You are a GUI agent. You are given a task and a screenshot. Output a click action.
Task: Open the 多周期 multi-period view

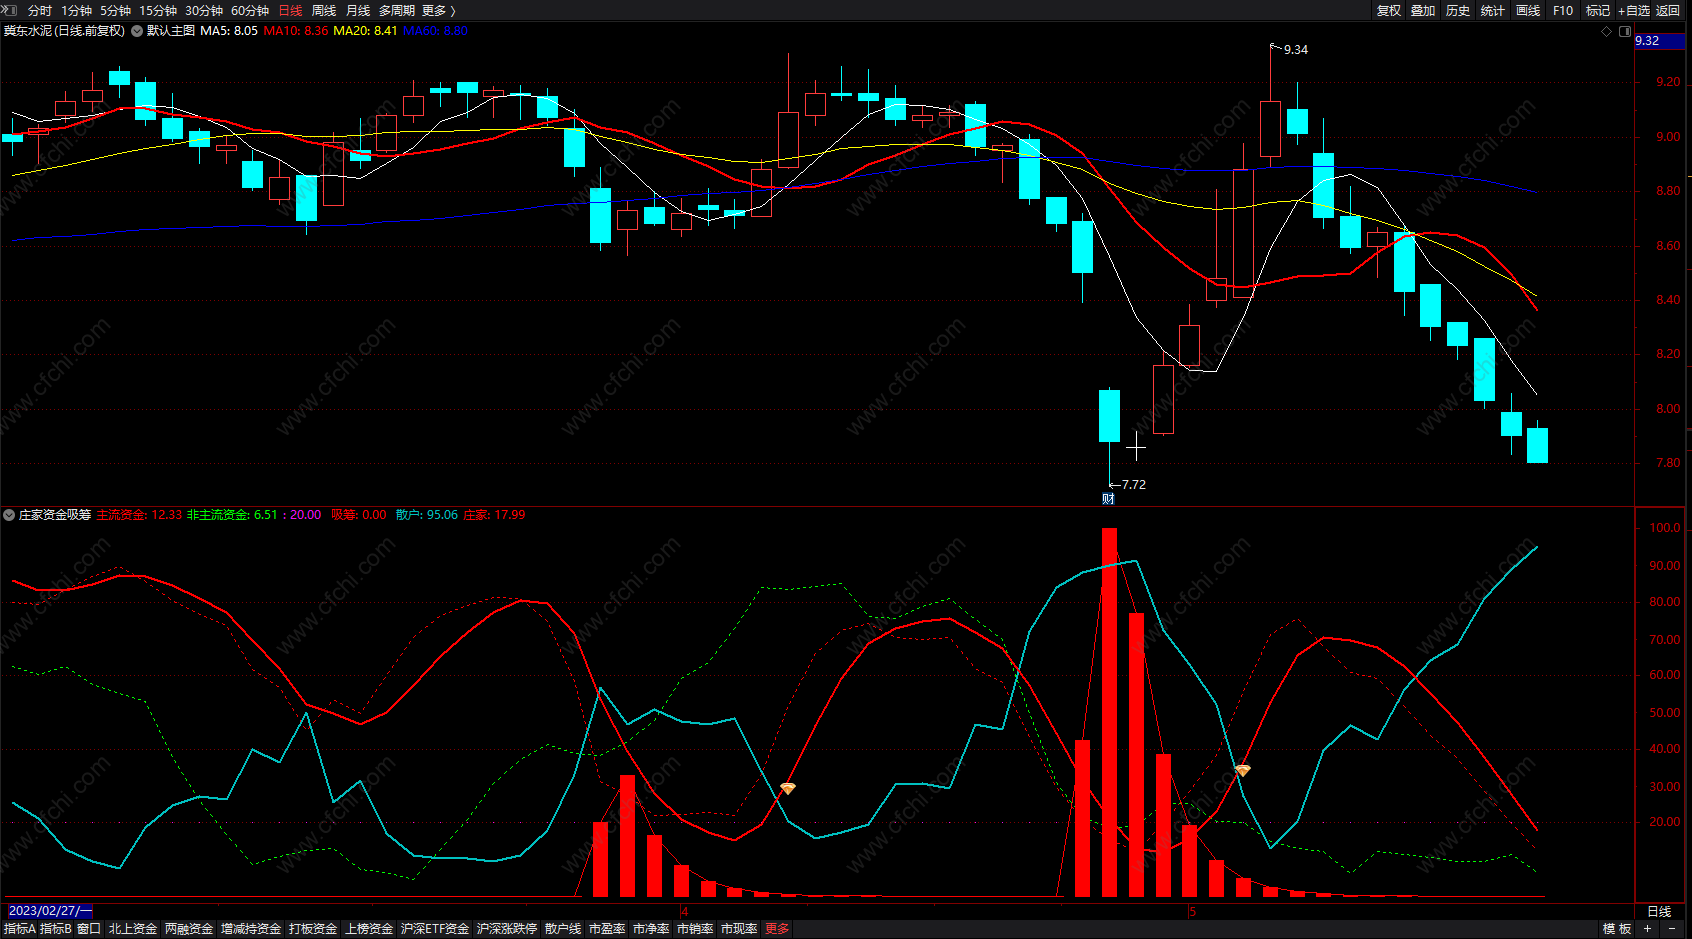point(396,11)
